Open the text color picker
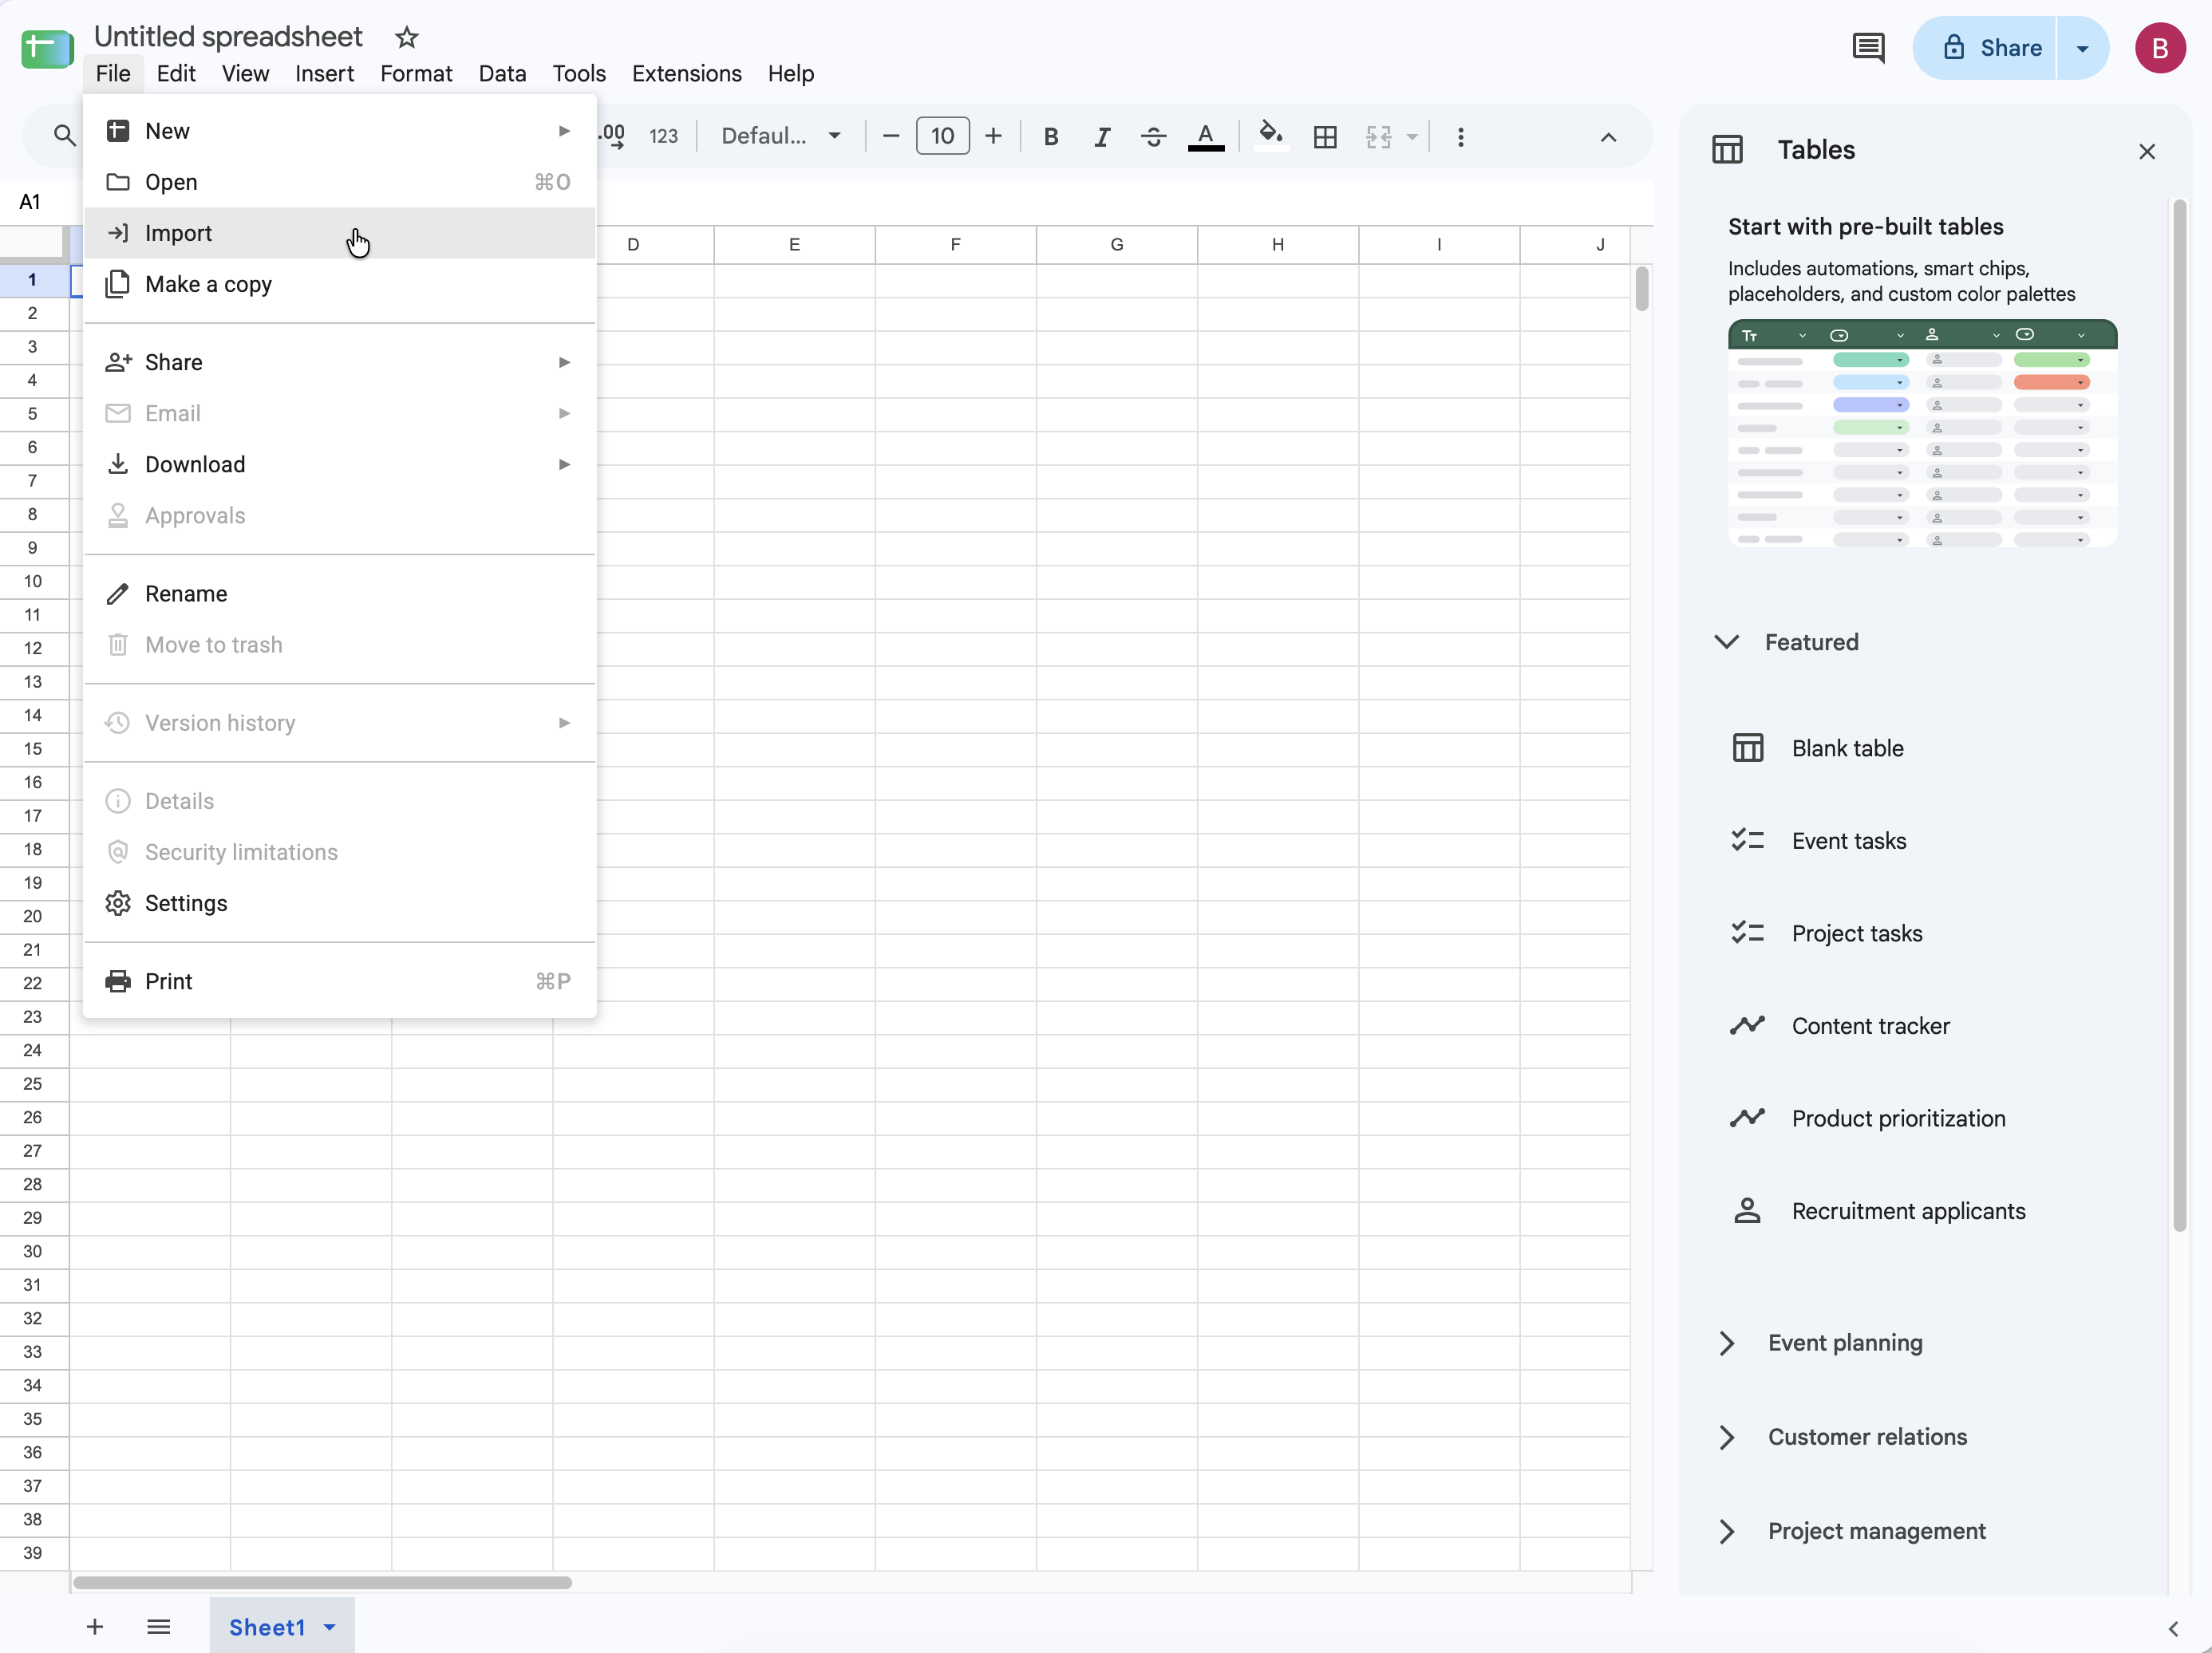The width and height of the screenshot is (2212, 1653). (1206, 137)
